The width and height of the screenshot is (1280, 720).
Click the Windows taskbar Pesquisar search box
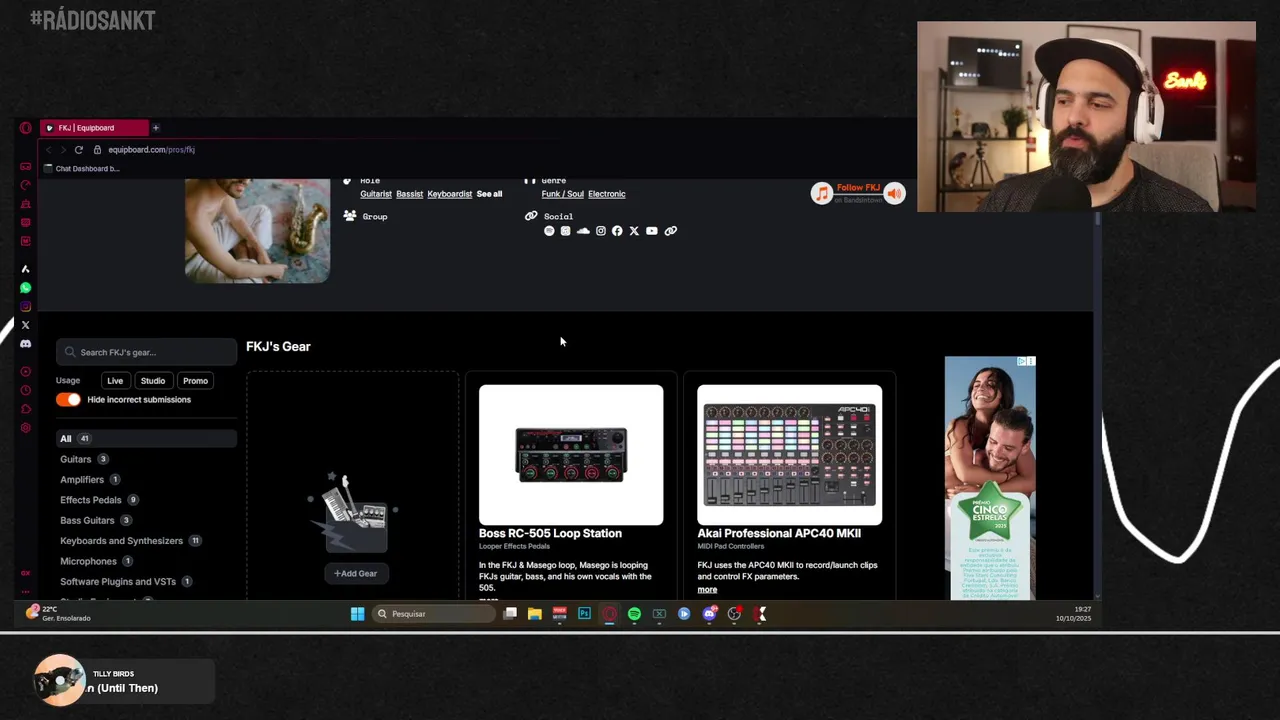click(434, 614)
